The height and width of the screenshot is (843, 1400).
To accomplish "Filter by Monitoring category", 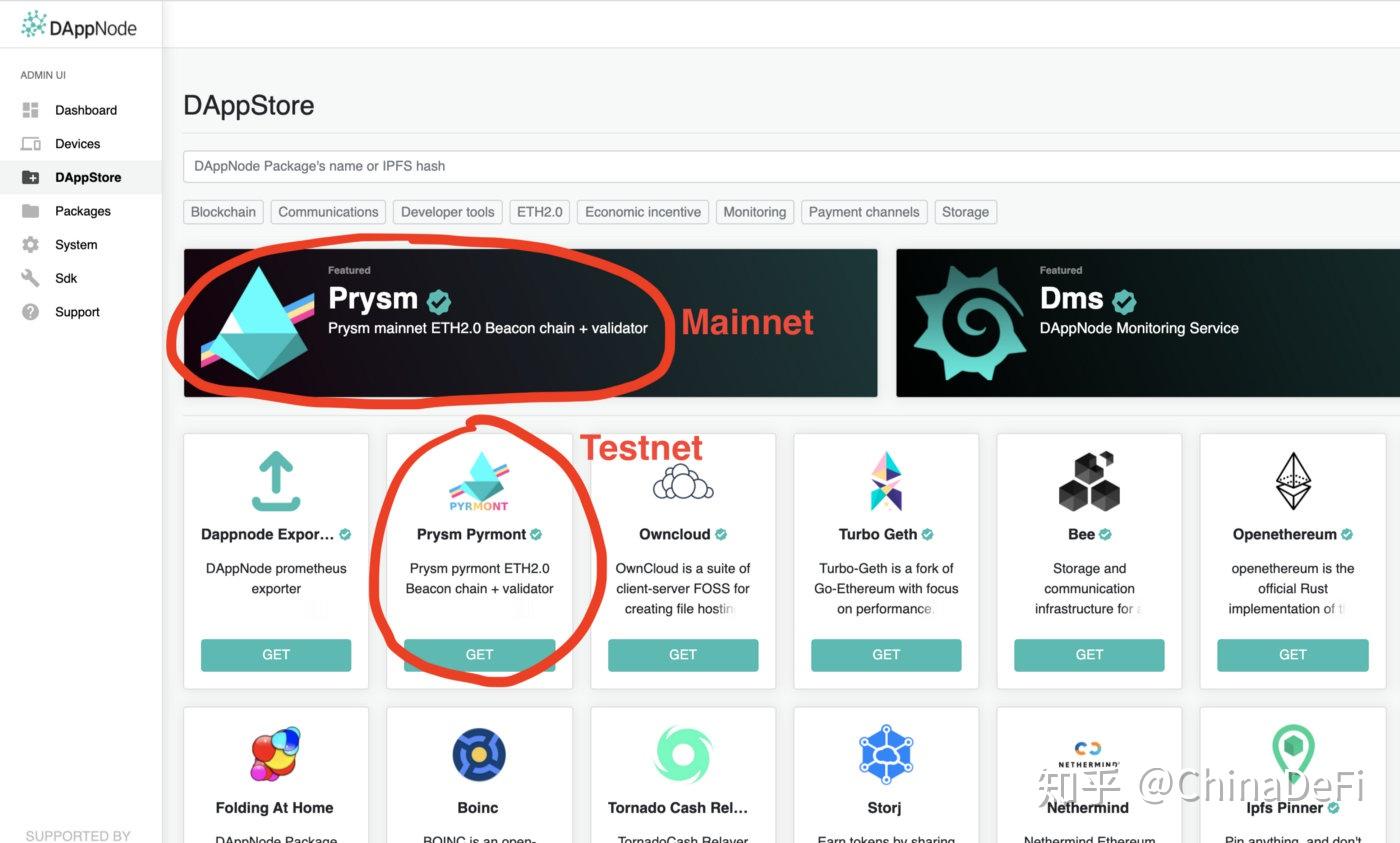I will click(755, 212).
